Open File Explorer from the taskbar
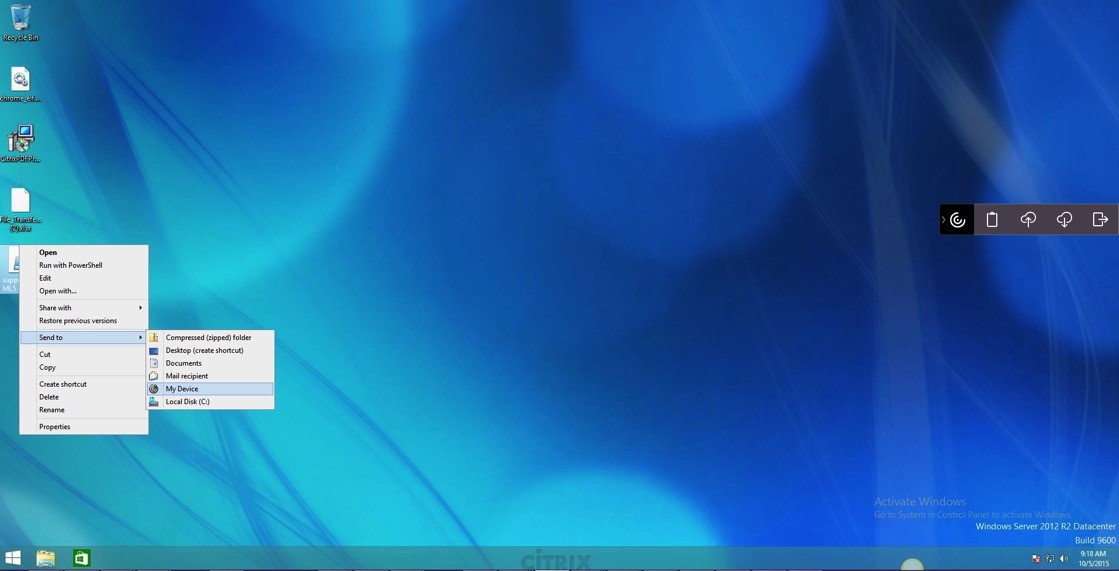Screen dimensions: 1119x571 (46, 558)
